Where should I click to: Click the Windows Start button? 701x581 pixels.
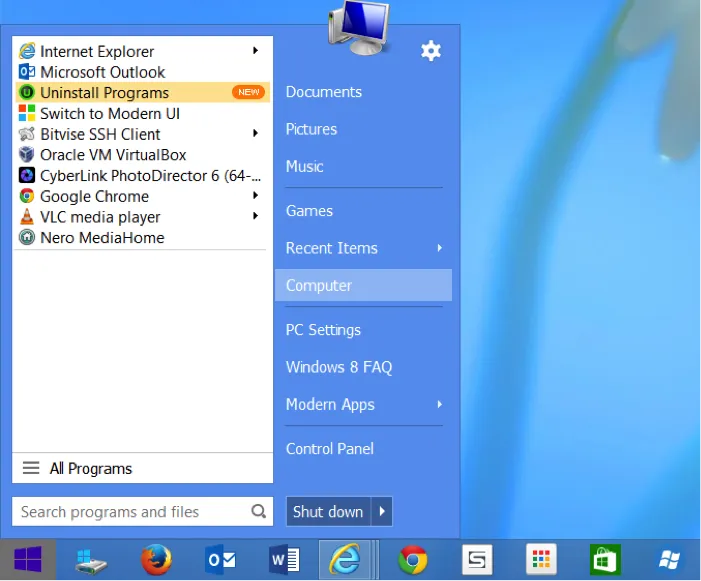click(x=28, y=560)
